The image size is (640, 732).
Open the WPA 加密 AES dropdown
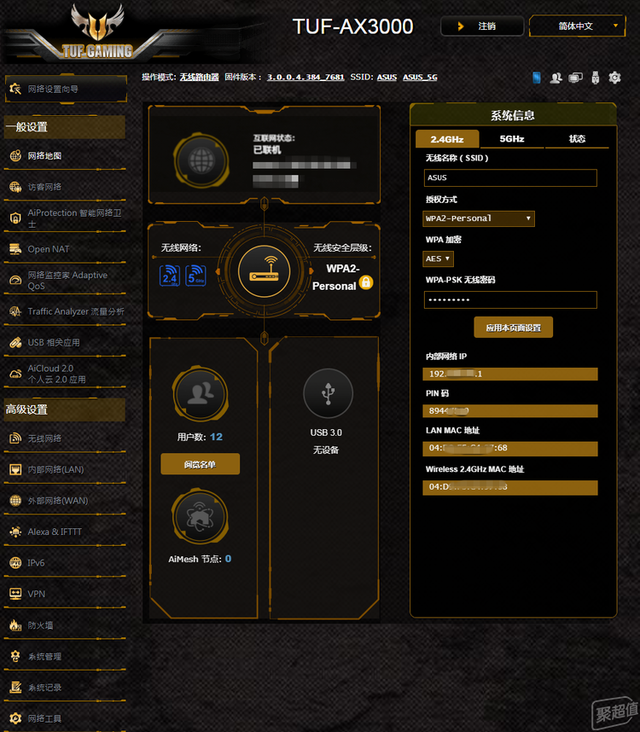click(438, 259)
